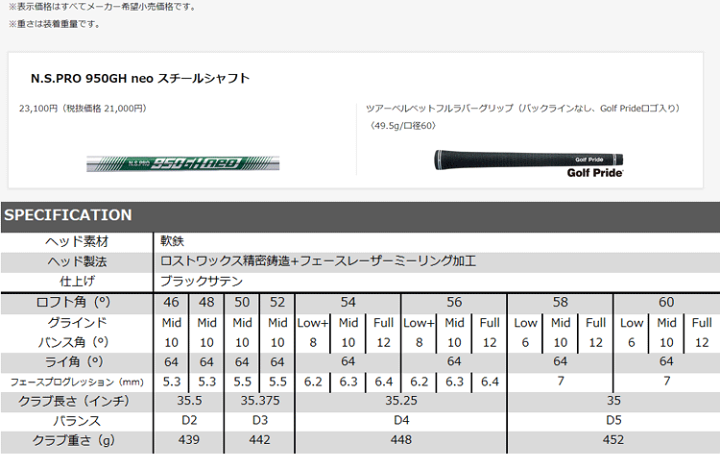Click club length value 35.25
Screen dimensions: 720x469
(401, 401)
